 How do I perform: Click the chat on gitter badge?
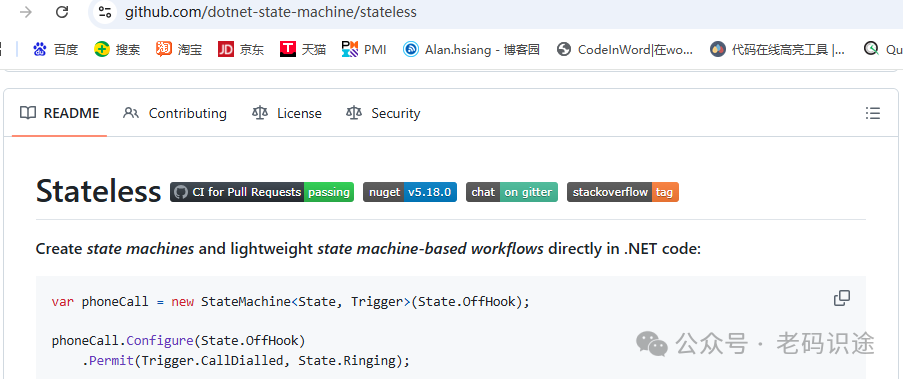point(512,192)
